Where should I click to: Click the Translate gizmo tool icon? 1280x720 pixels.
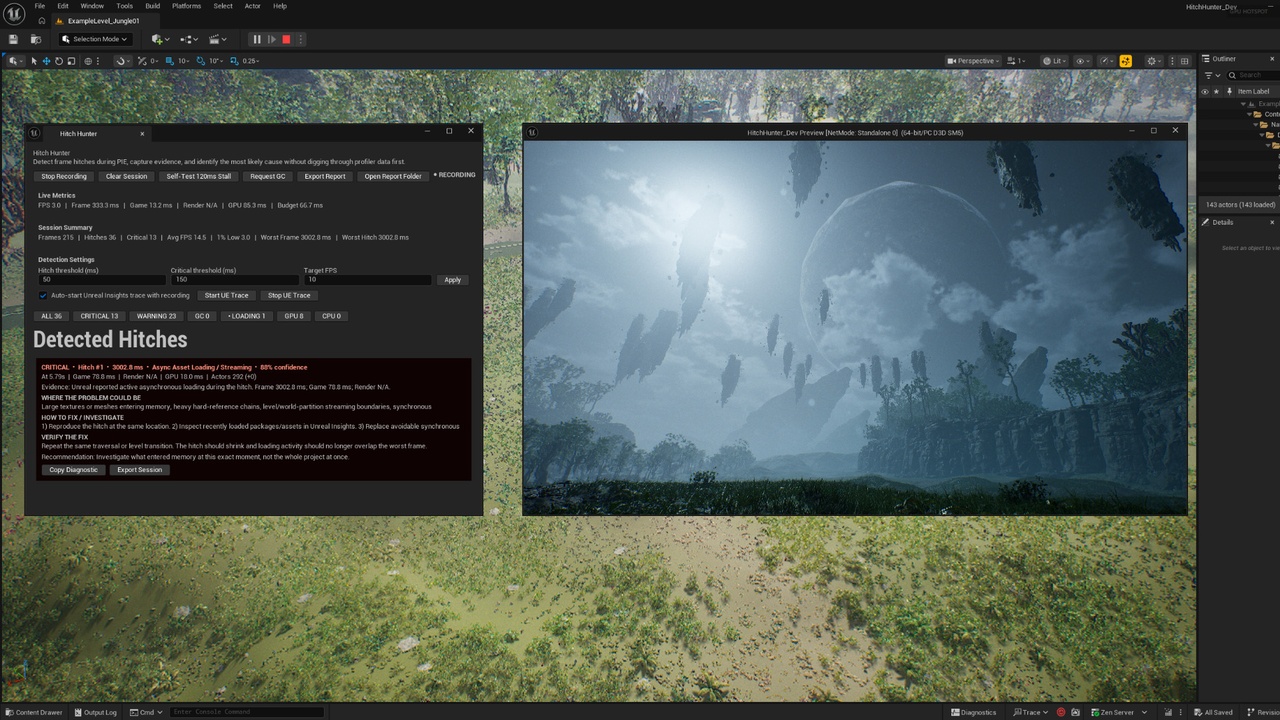coord(46,61)
